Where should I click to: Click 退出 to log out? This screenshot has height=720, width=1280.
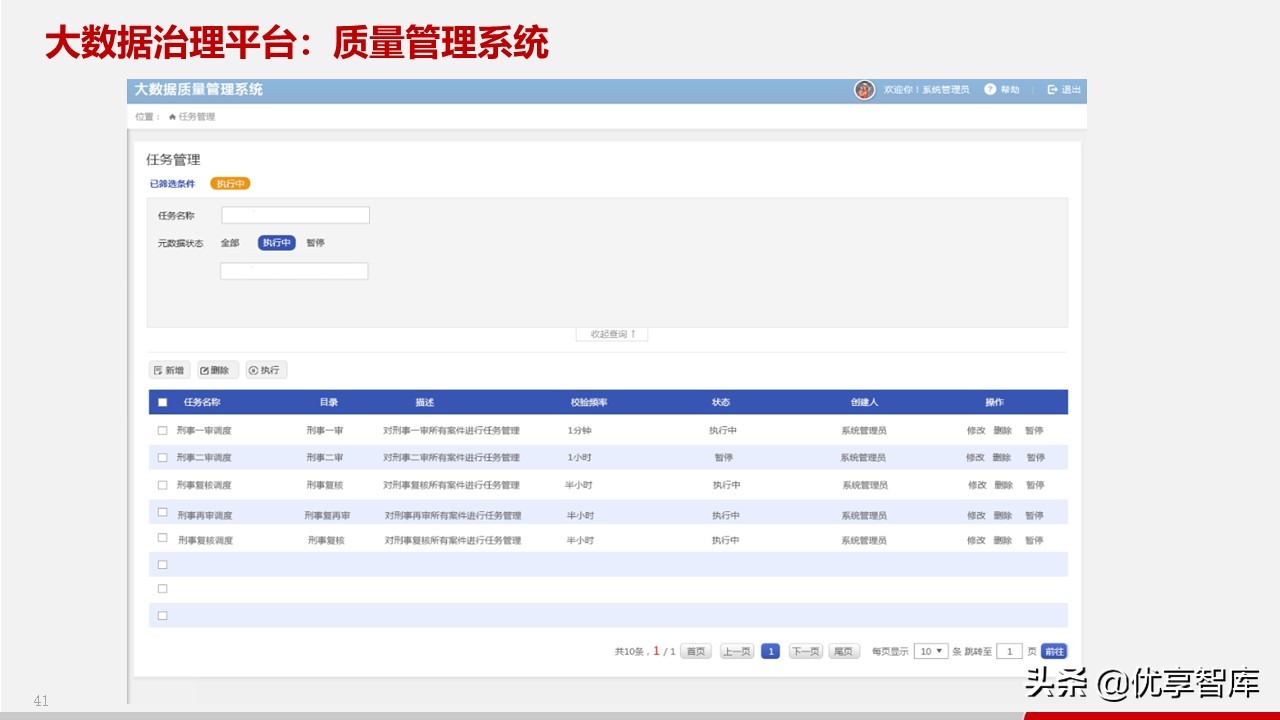(x=1064, y=90)
